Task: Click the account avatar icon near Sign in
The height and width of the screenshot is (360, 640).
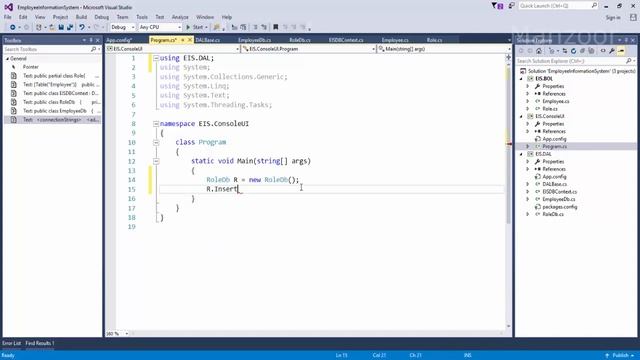Action: coord(633,17)
